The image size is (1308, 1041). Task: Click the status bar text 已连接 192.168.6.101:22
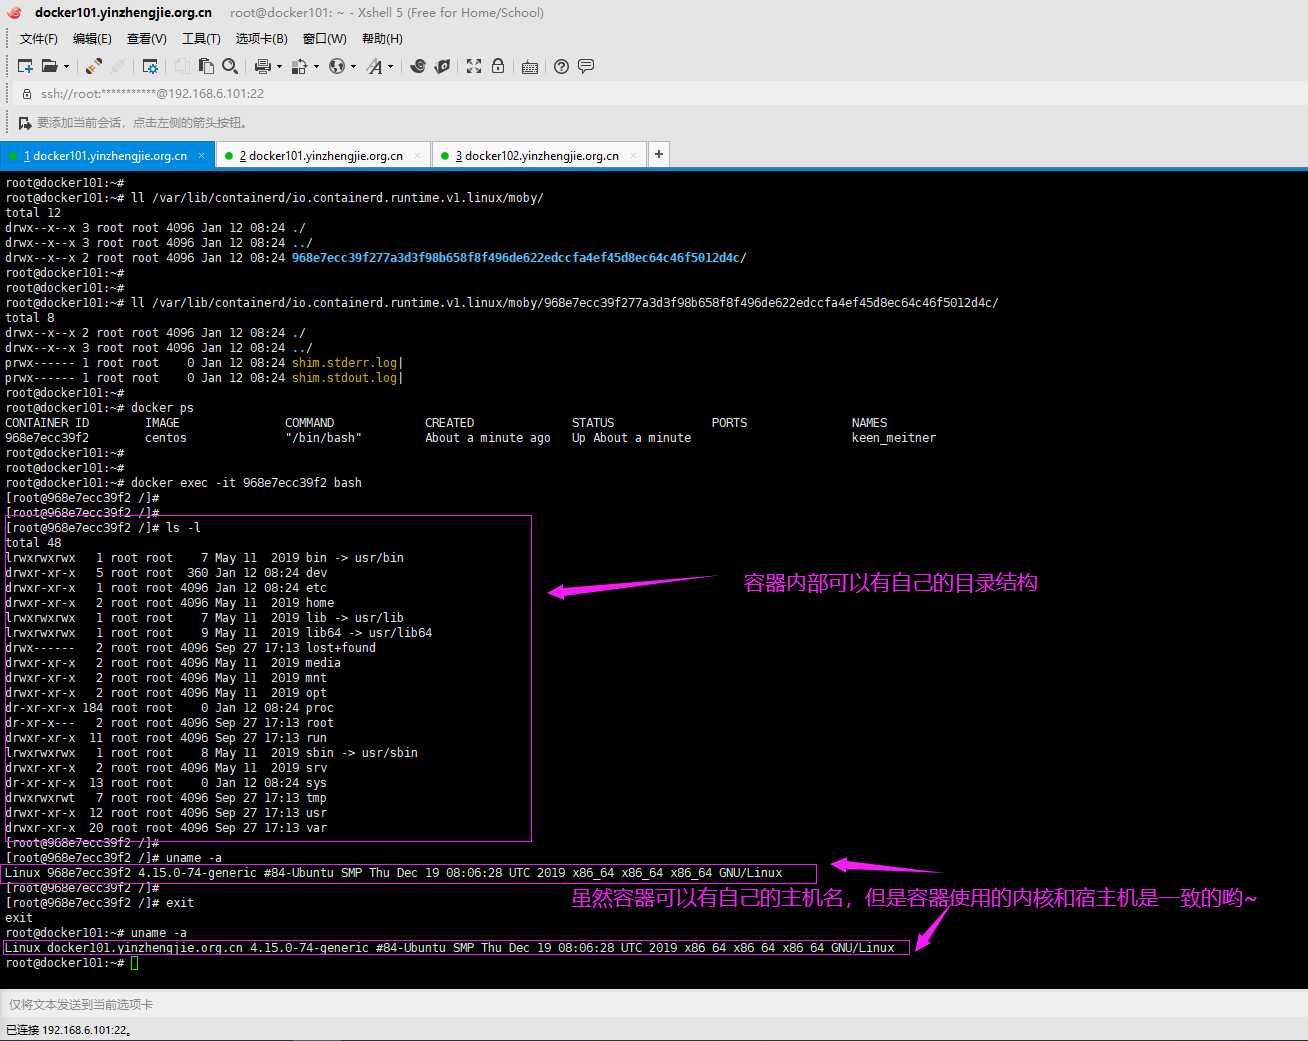69,1030
